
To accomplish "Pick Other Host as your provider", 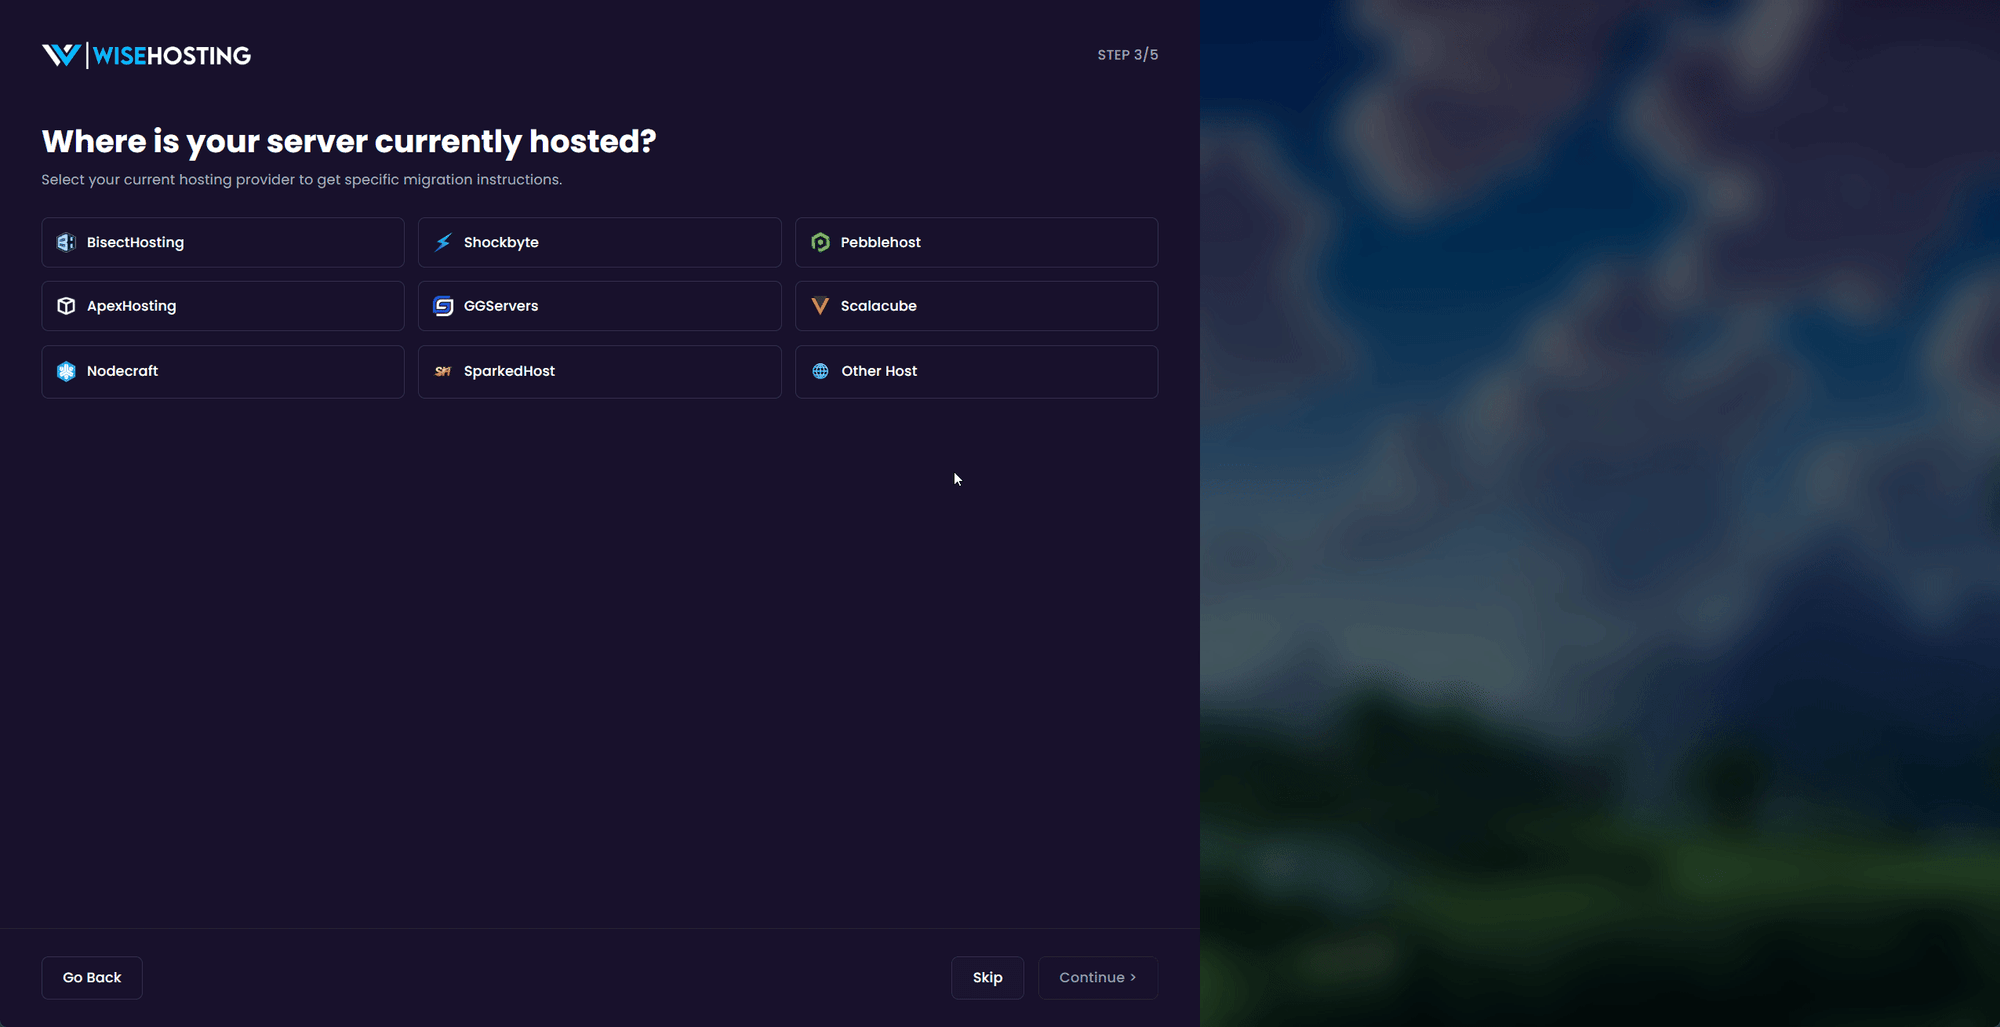I will (976, 371).
